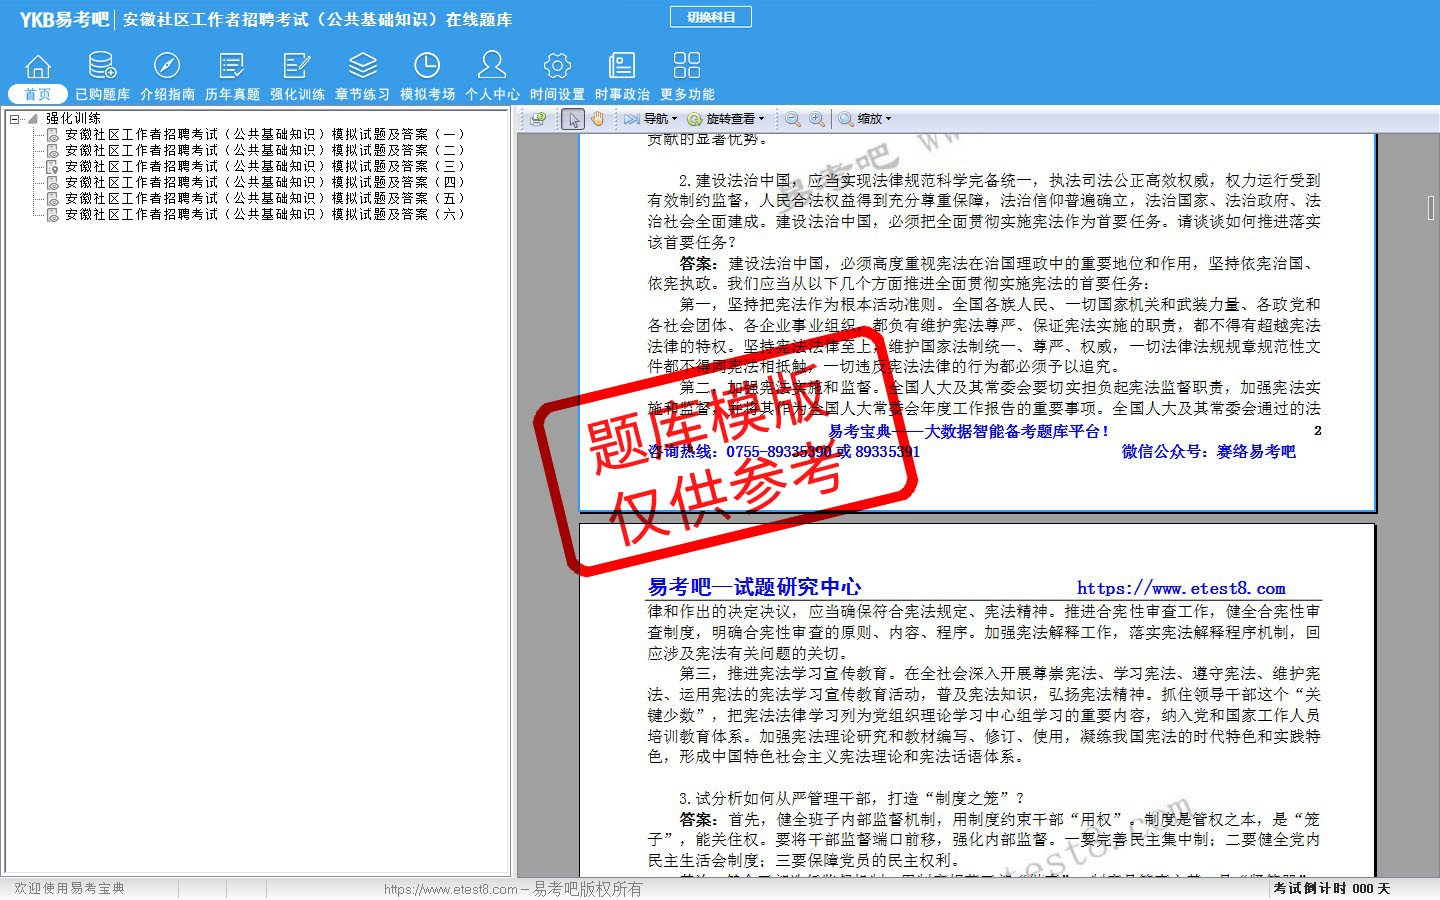Click the zoom out magnifier

tap(793, 119)
